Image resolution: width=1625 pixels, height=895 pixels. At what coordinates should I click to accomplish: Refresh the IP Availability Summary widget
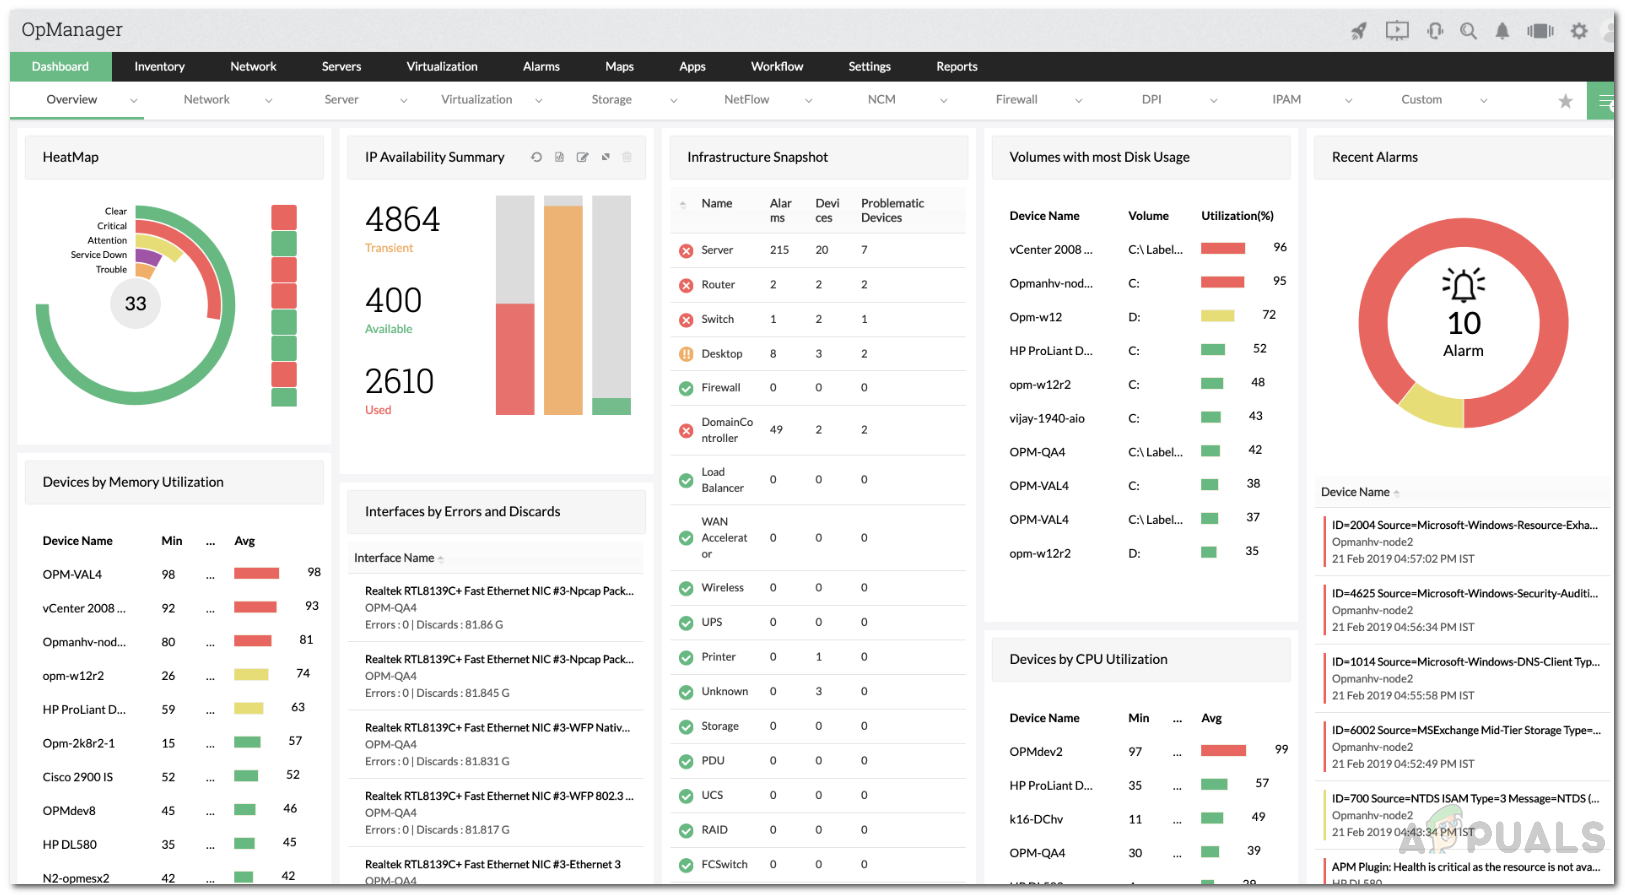[537, 157]
